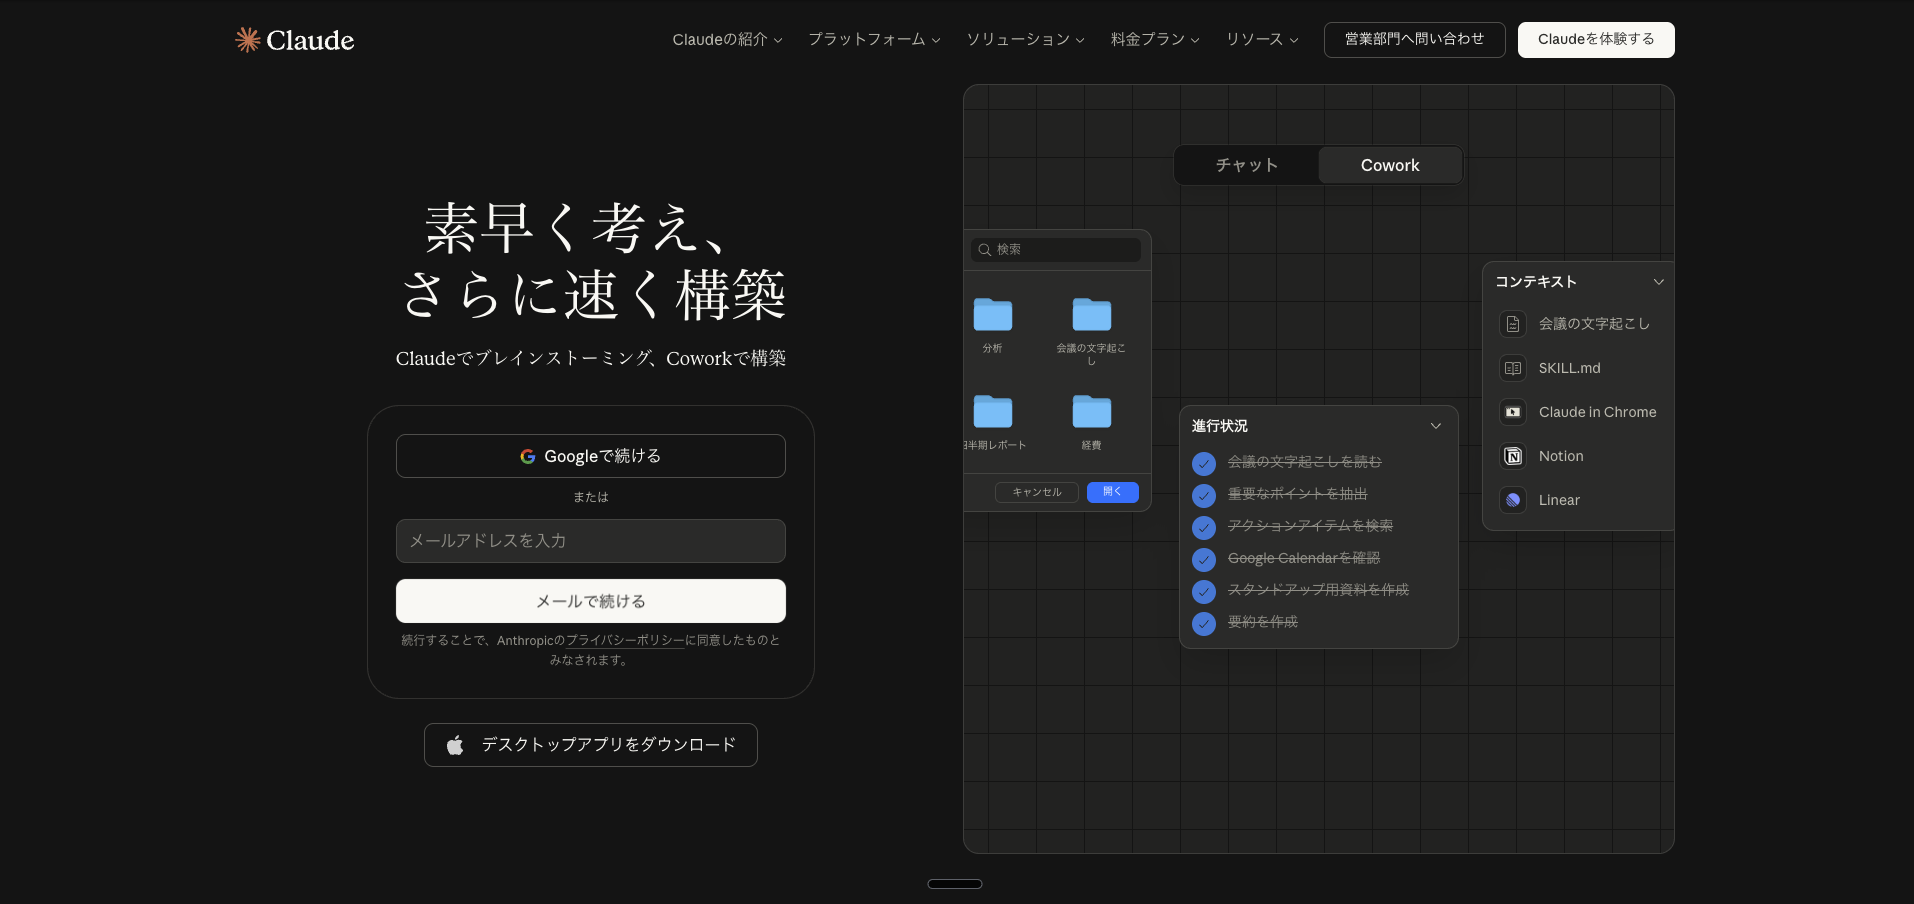The height and width of the screenshot is (904, 1914).
Task: Expand the Claudeの紹介 dropdown menu
Action: [727, 40]
